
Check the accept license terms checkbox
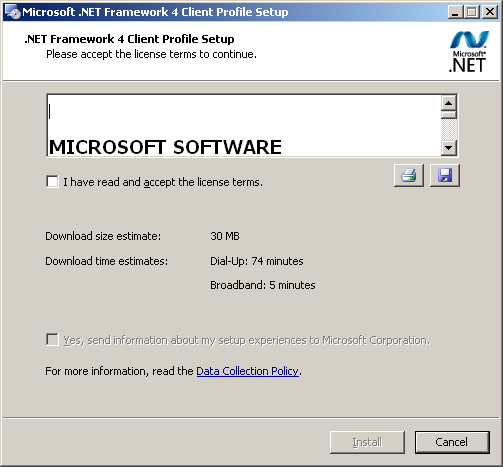pos(52,182)
